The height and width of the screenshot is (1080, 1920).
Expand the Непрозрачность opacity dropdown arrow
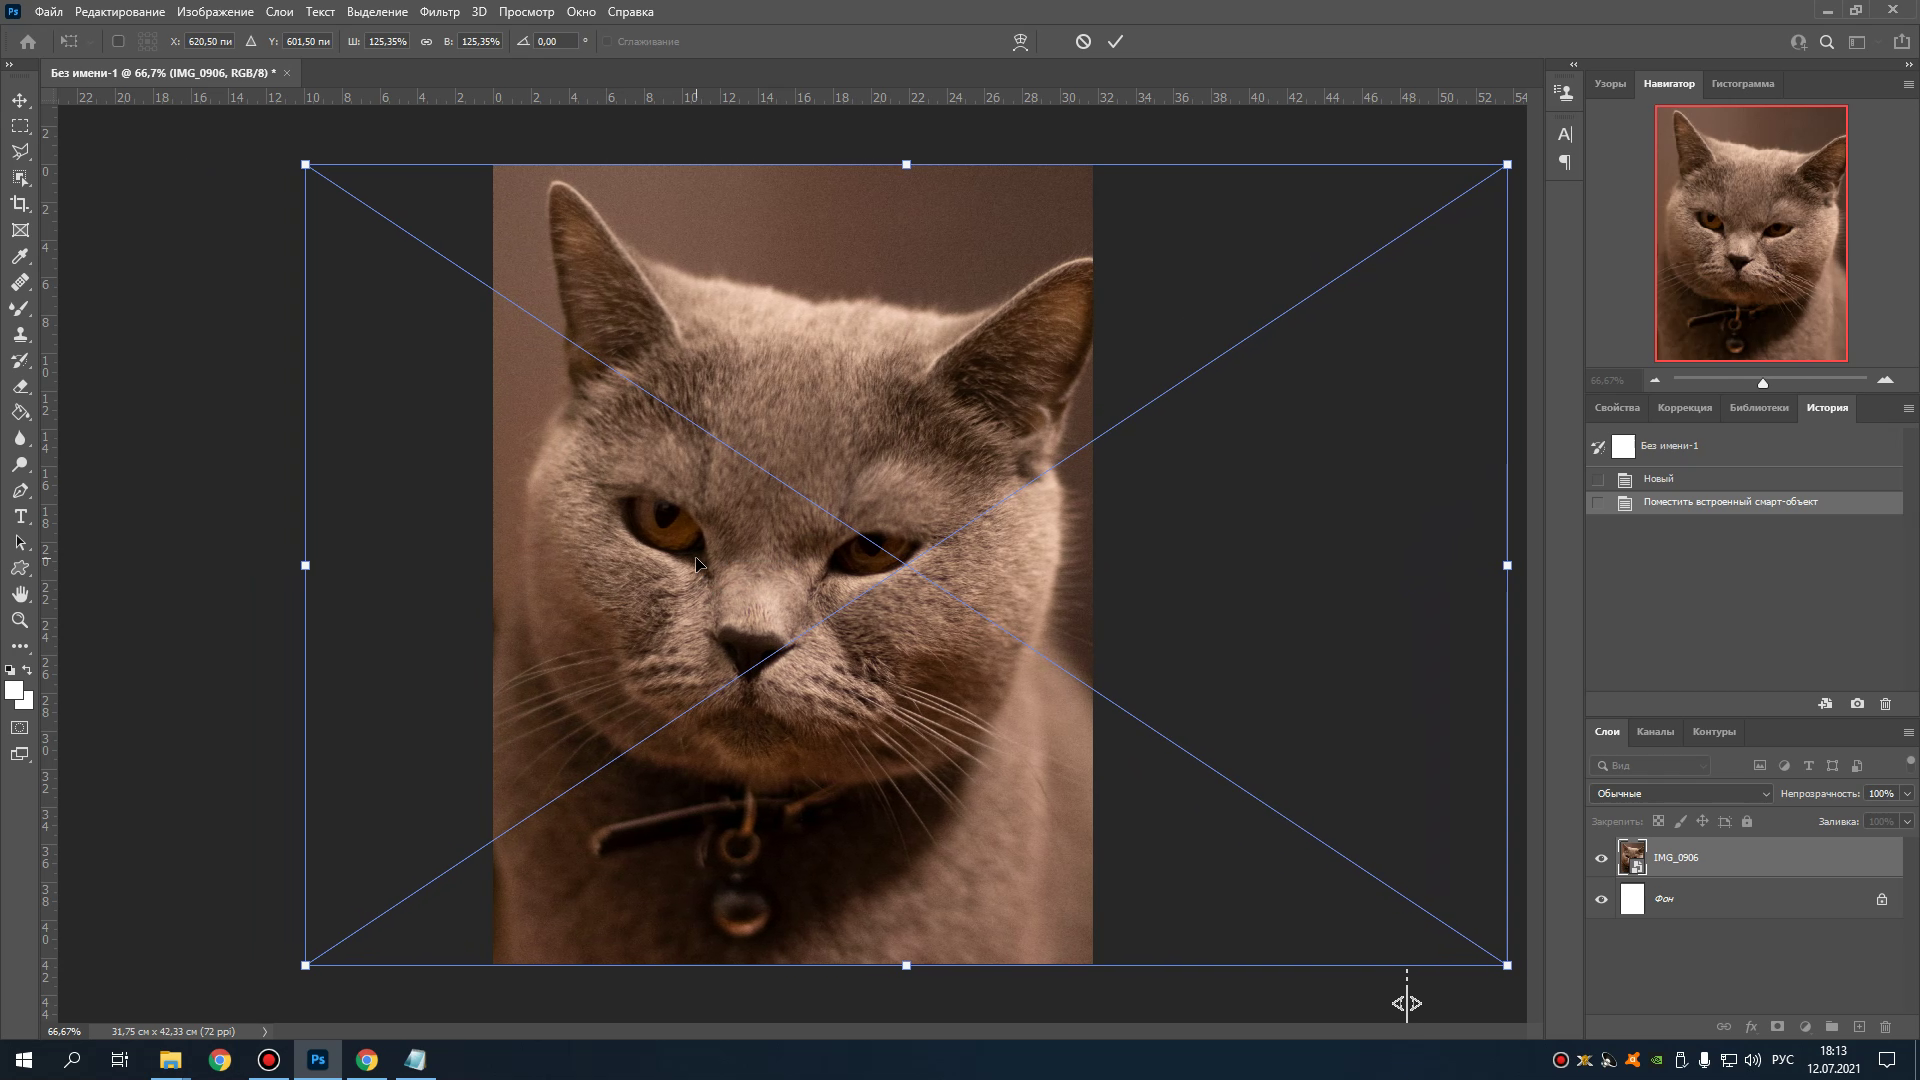pos(1907,794)
